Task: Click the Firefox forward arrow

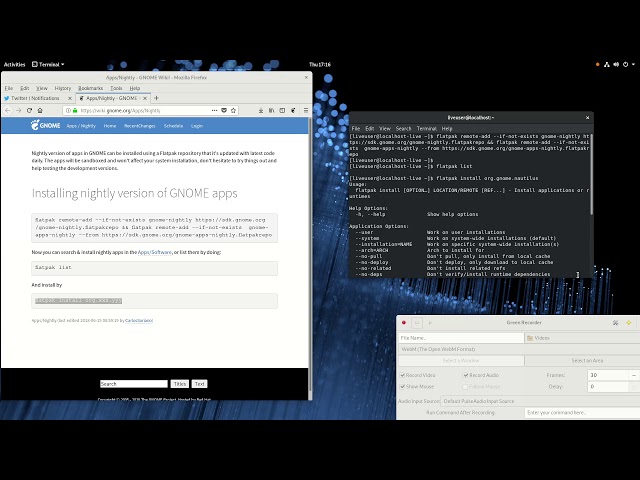Action: pos(18,110)
